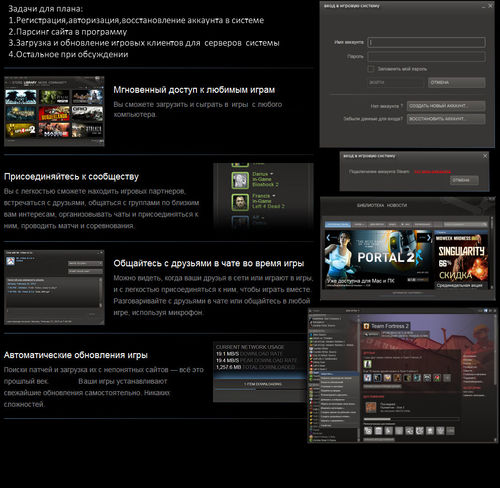Viewport: 500px width, 488px height.
Task: Click the store search field
Action: pos(465,224)
